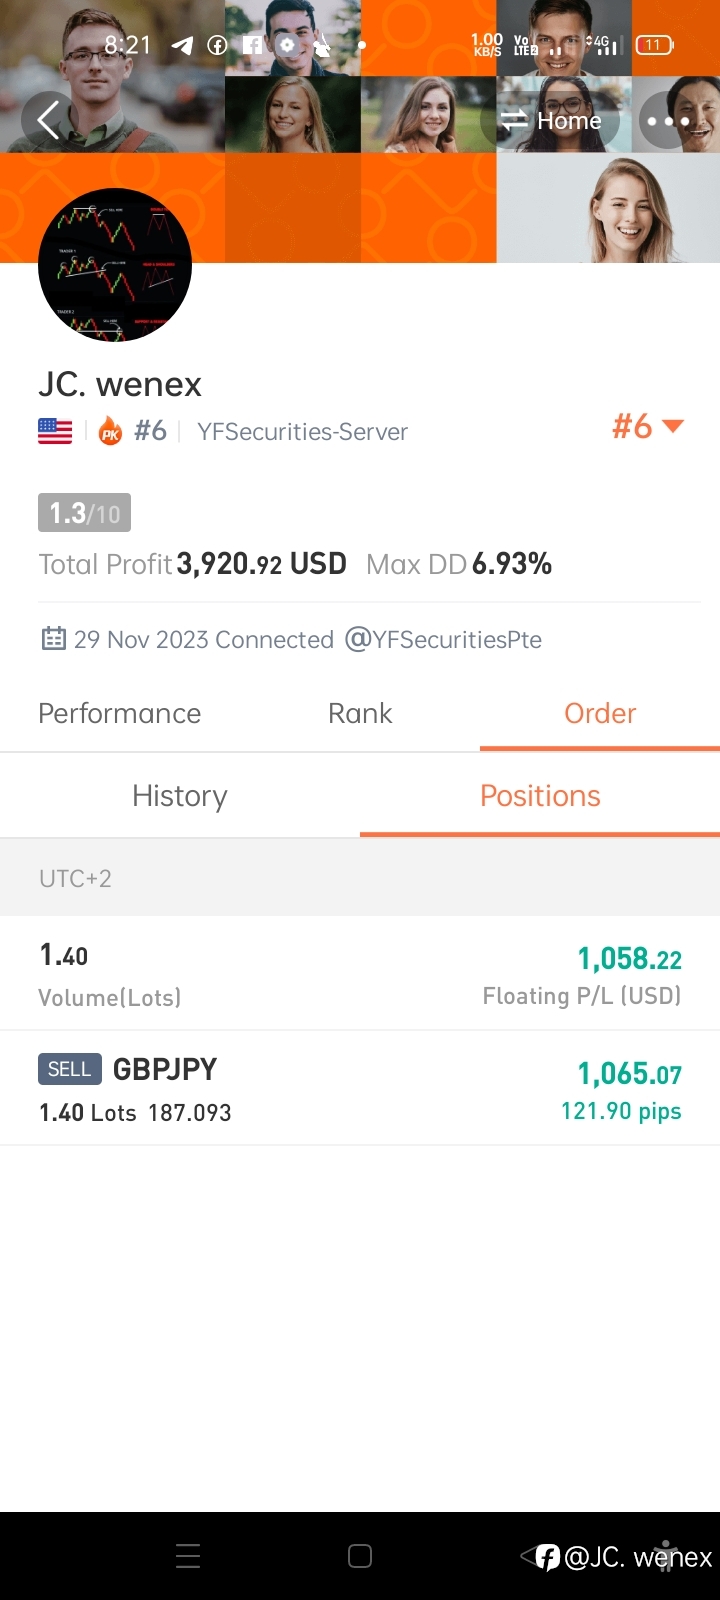Select the Order tab
720x1600 pixels.
click(x=600, y=713)
